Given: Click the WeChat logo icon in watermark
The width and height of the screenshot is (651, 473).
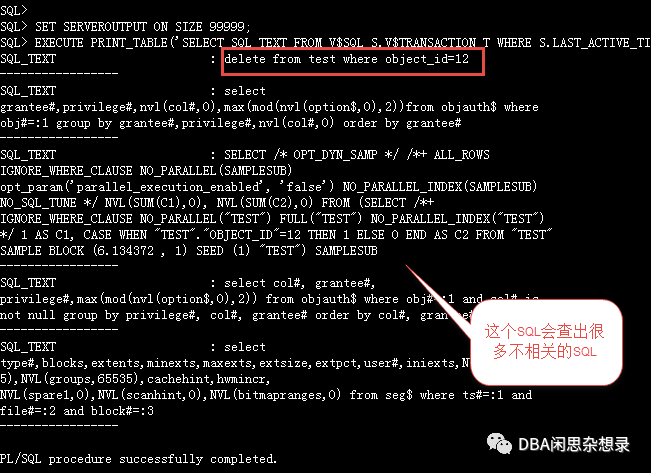Looking at the screenshot, I should tap(499, 444).
